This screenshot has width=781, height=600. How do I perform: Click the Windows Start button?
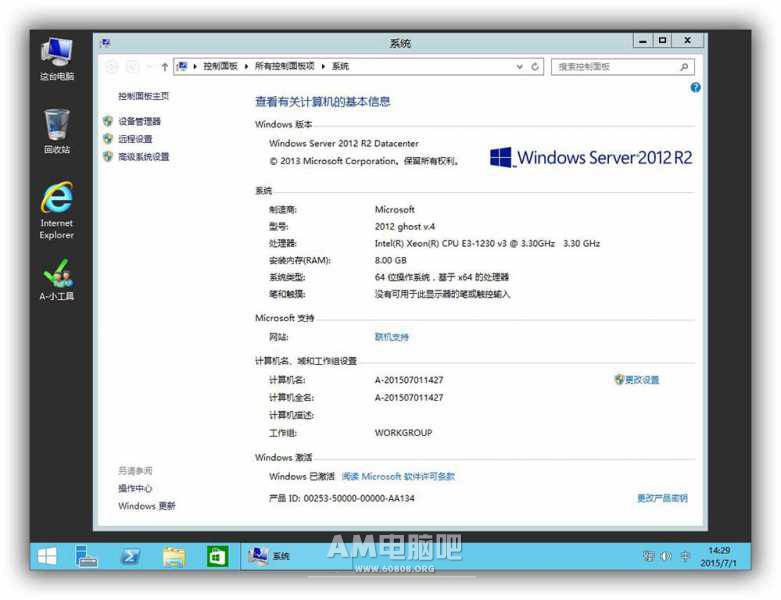(x=47, y=556)
